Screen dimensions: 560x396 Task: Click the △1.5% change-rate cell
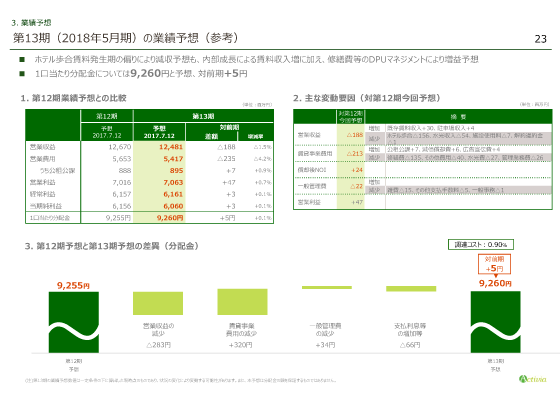tap(263, 147)
